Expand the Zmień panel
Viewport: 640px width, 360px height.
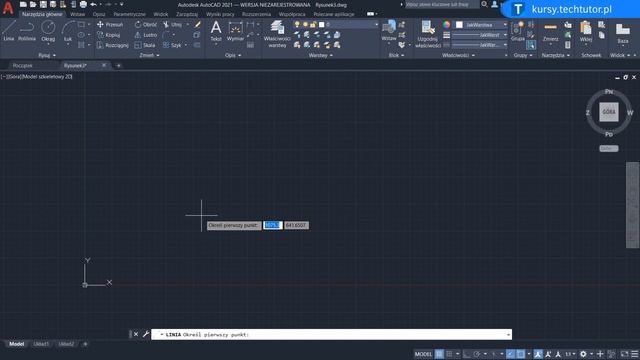tap(149, 55)
